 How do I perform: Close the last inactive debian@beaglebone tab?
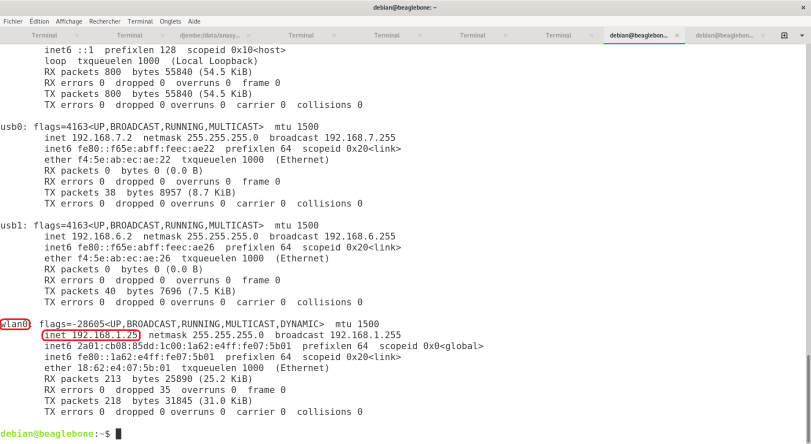(x=763, y=35)
